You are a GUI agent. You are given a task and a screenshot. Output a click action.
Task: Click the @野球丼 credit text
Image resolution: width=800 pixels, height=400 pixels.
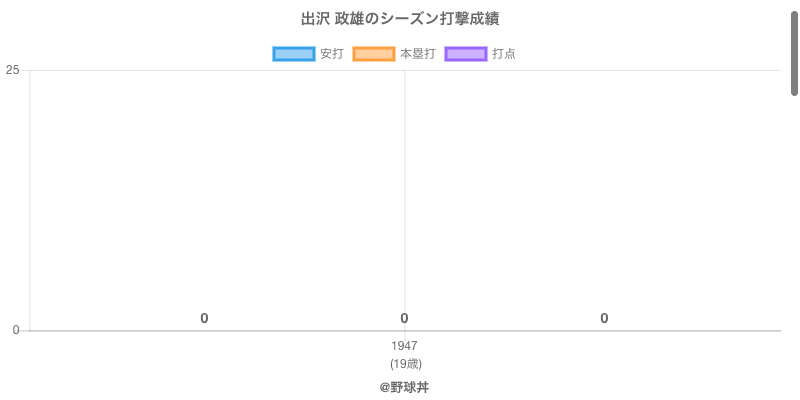404,387
